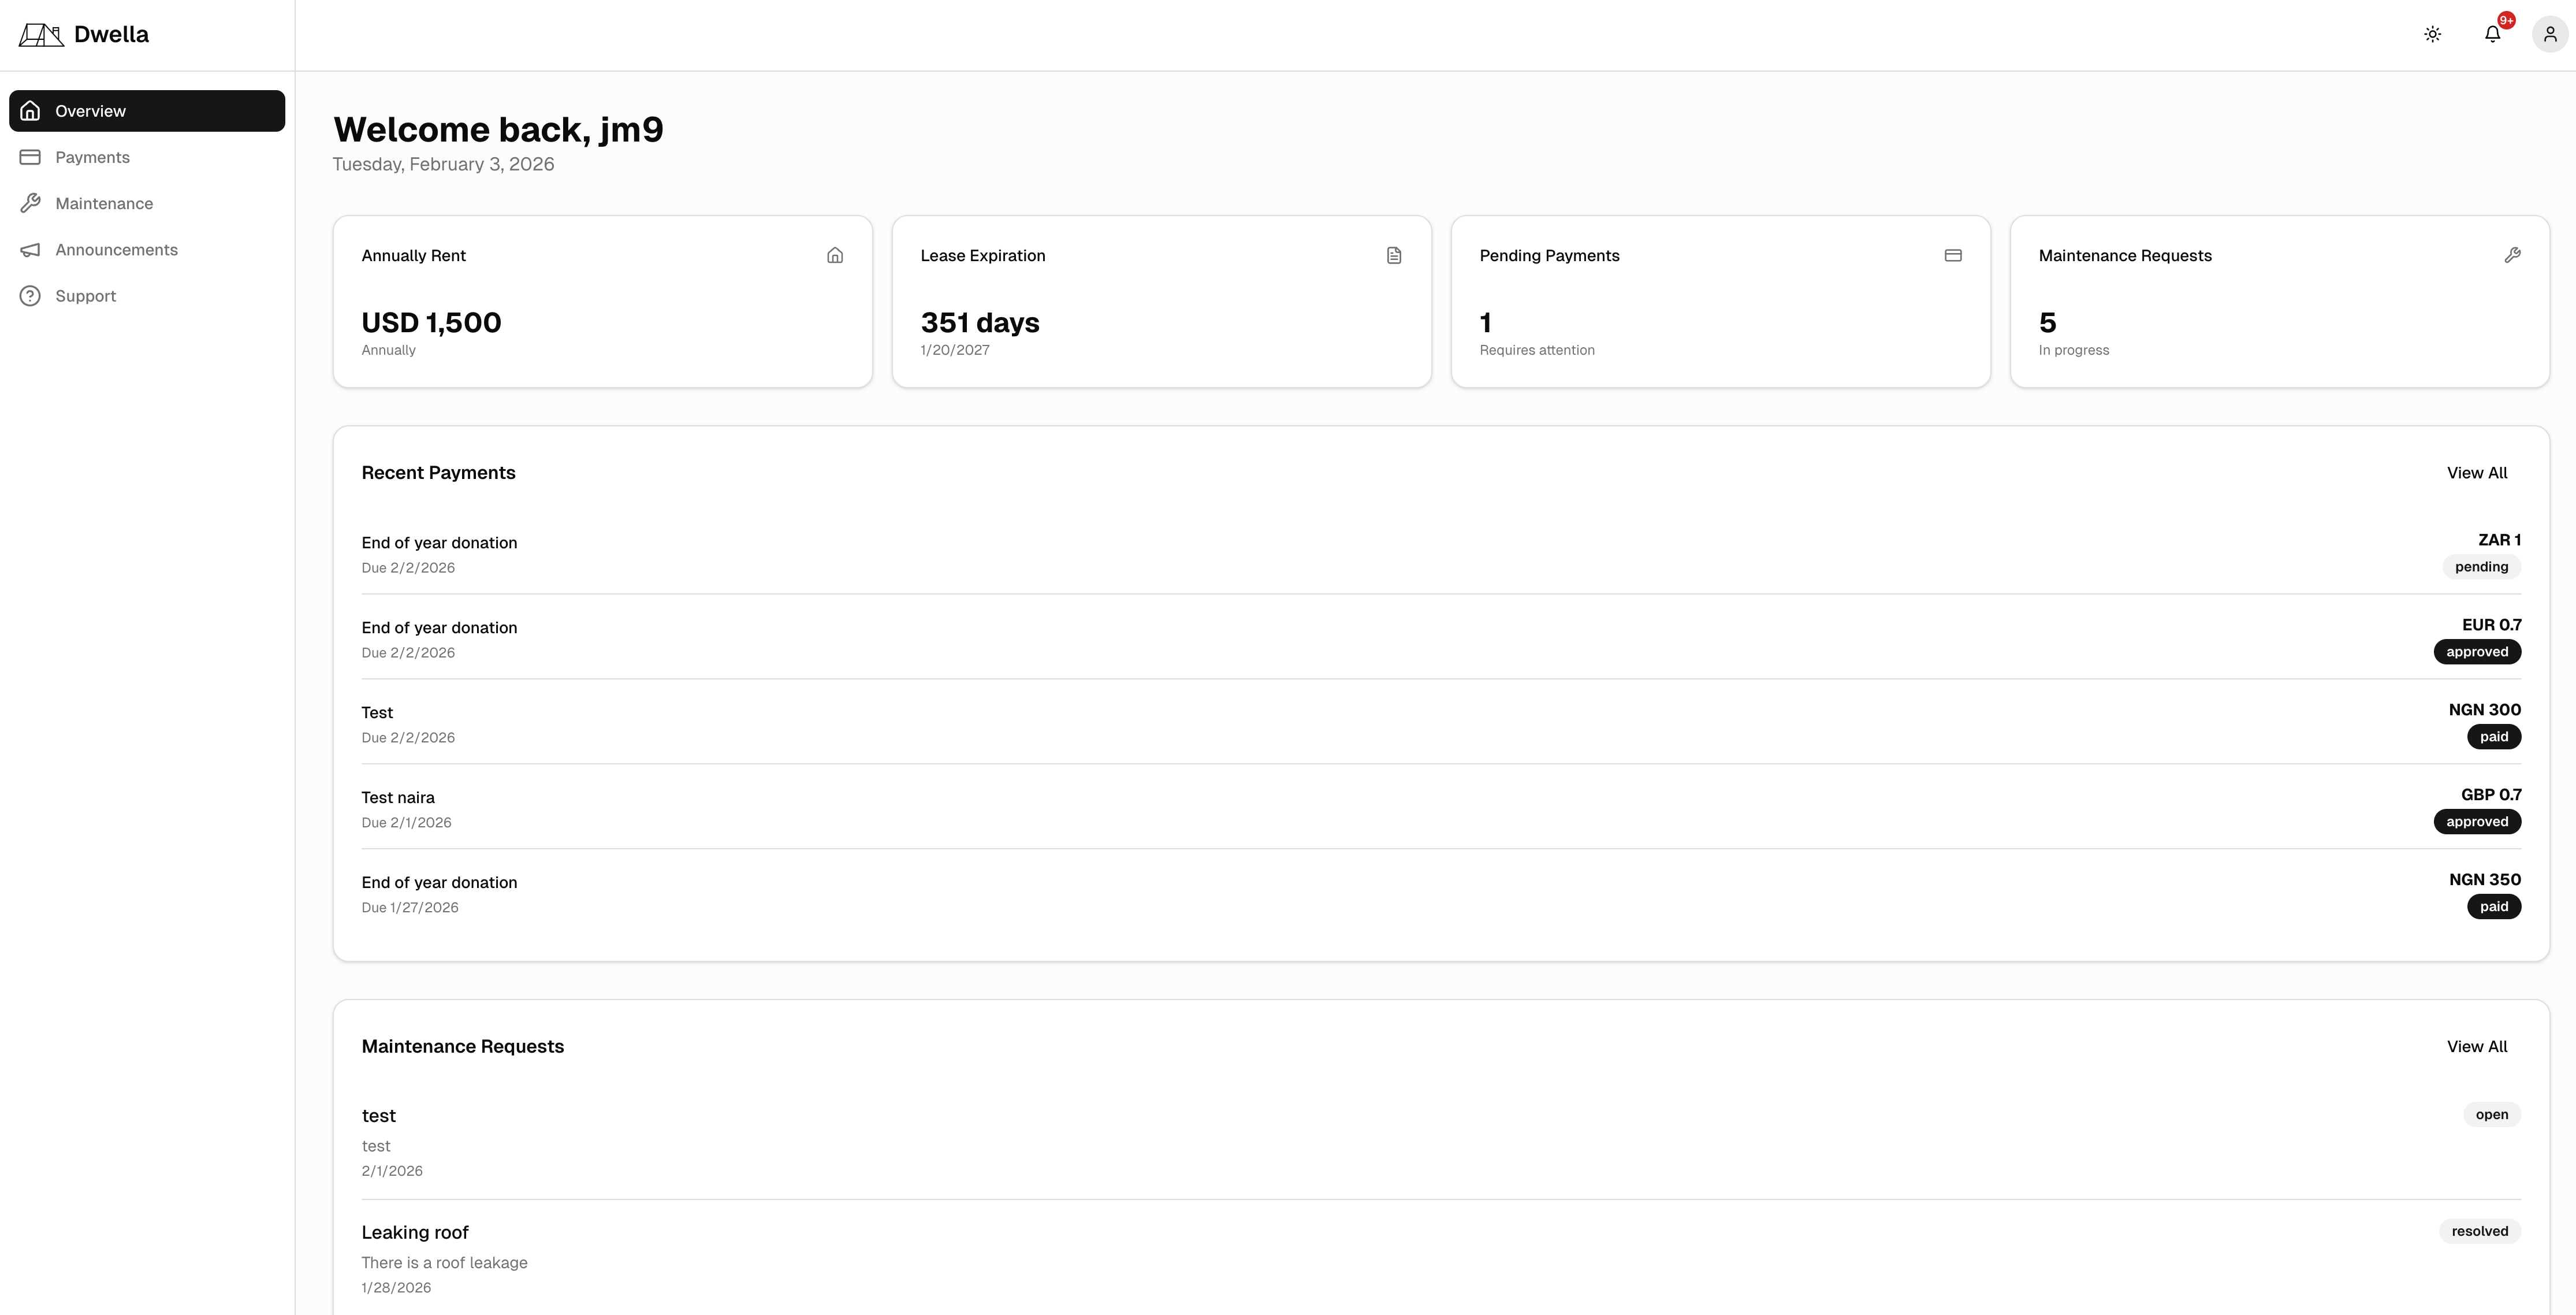Toggle the light/dark theme sun icon

point(2432,34)
